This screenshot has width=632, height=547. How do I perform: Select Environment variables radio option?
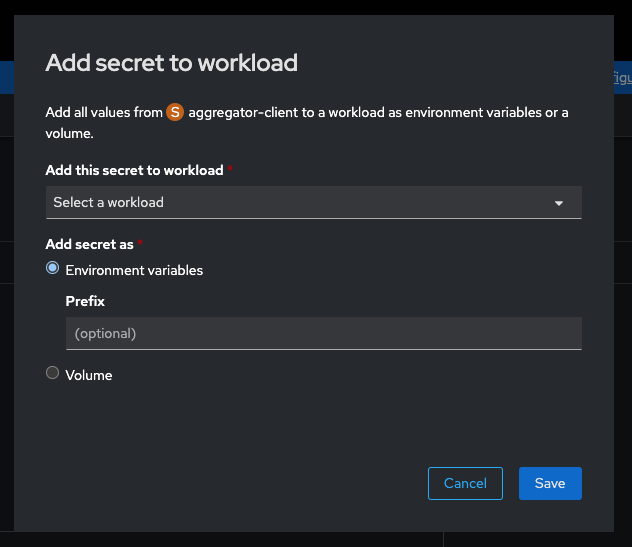[52, 268]
